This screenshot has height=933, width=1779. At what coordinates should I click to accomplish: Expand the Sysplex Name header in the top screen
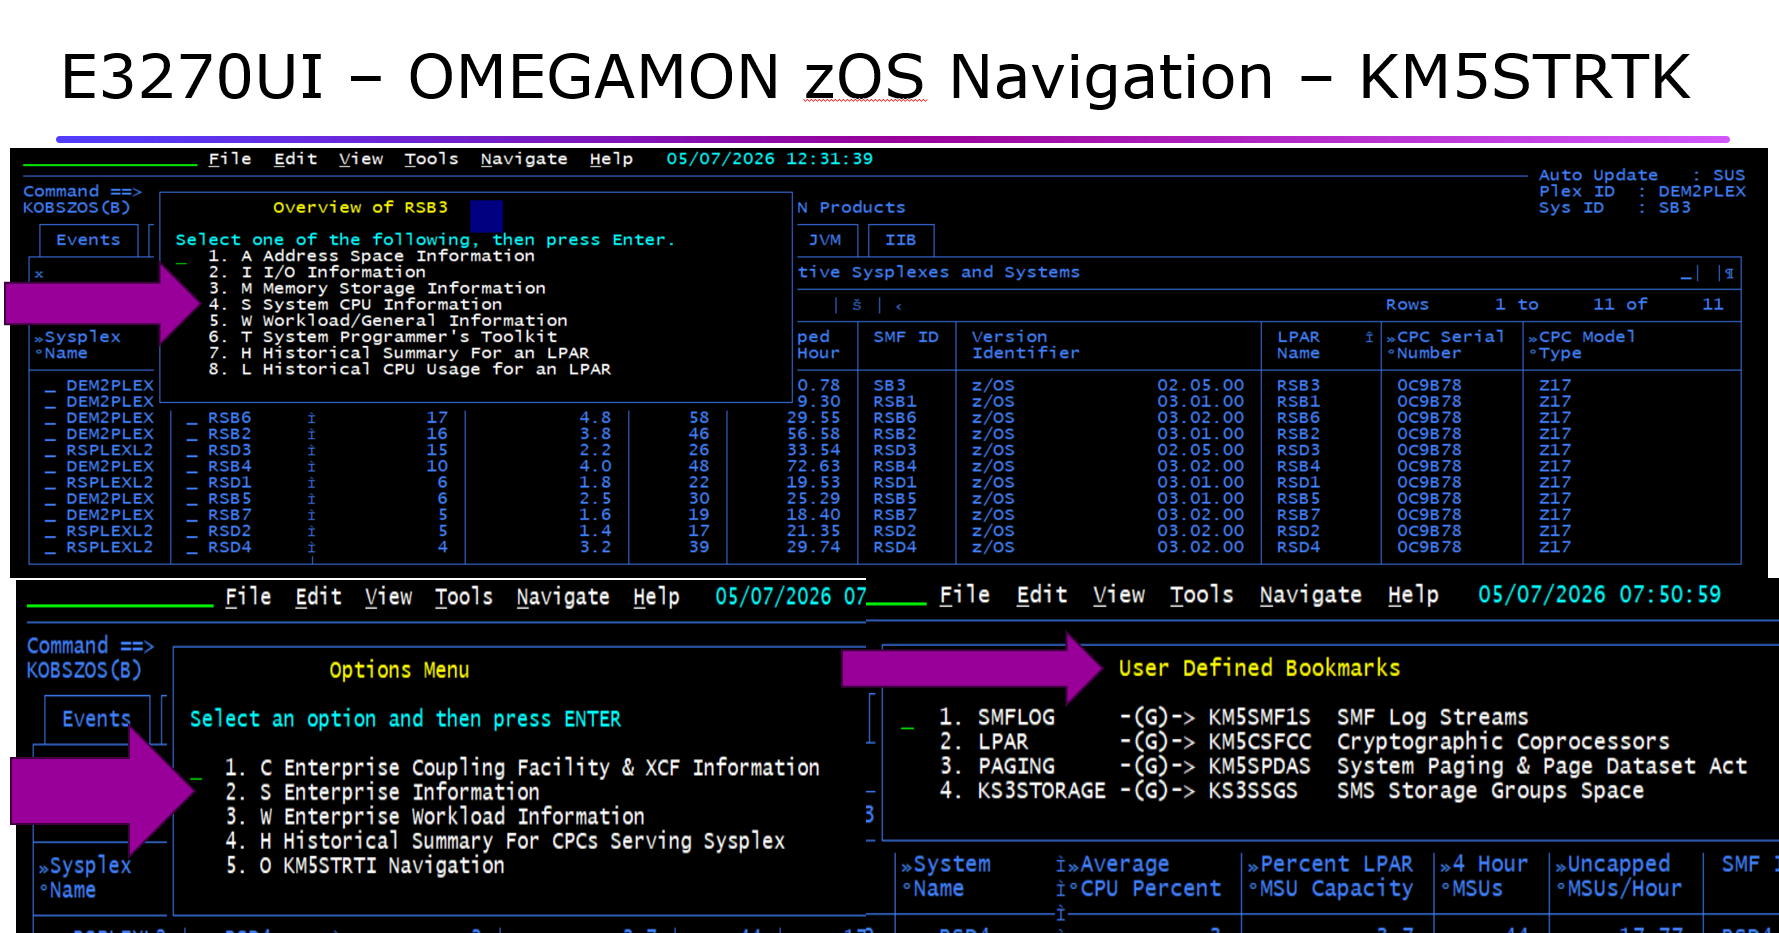[x=39, y=338]
